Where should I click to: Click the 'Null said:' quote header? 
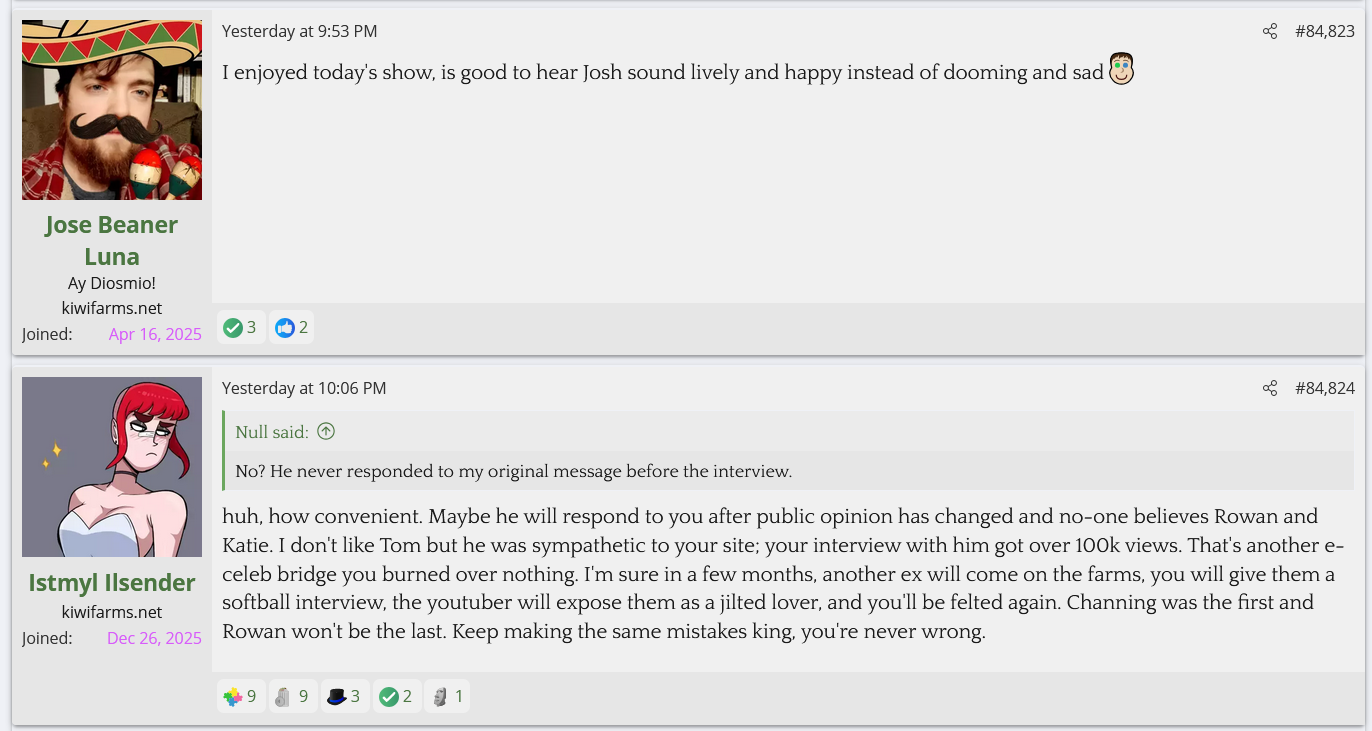tap(272, 432)
